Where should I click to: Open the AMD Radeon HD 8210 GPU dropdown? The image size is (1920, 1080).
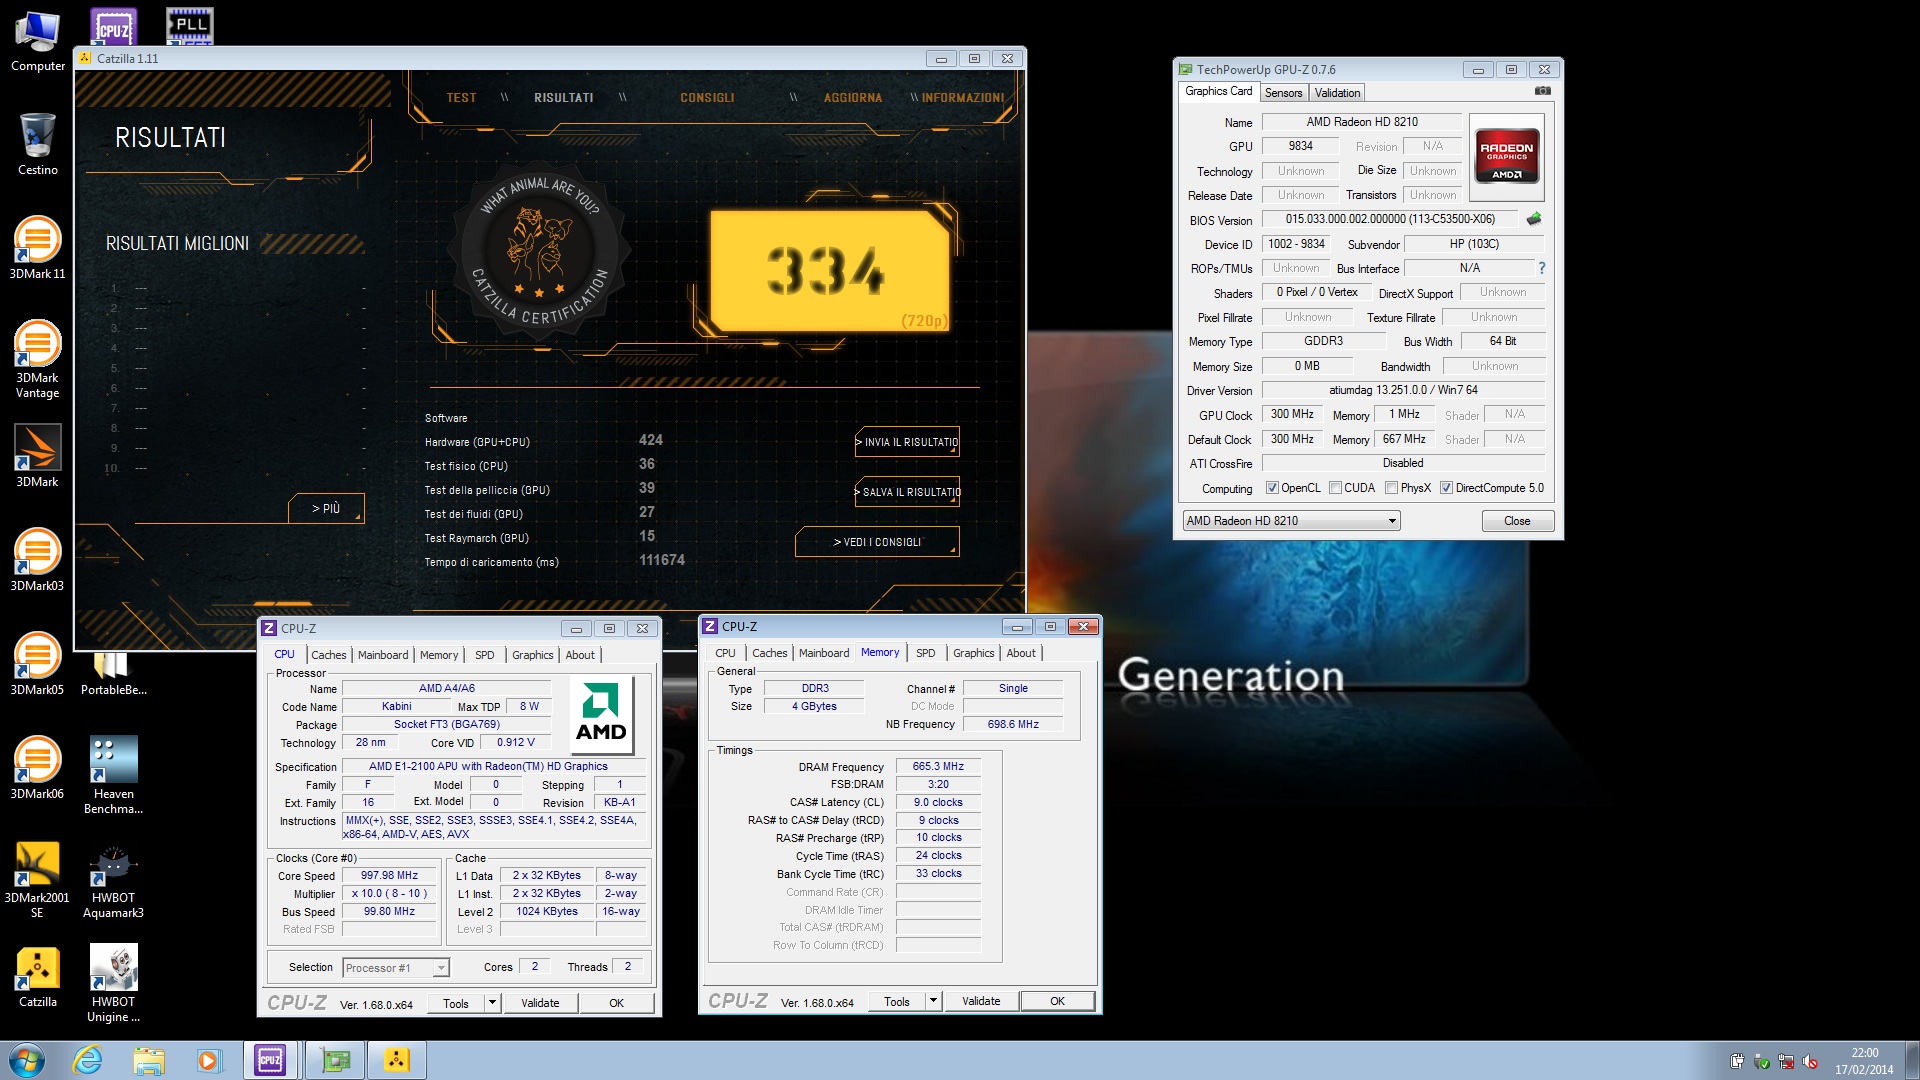1291,521
